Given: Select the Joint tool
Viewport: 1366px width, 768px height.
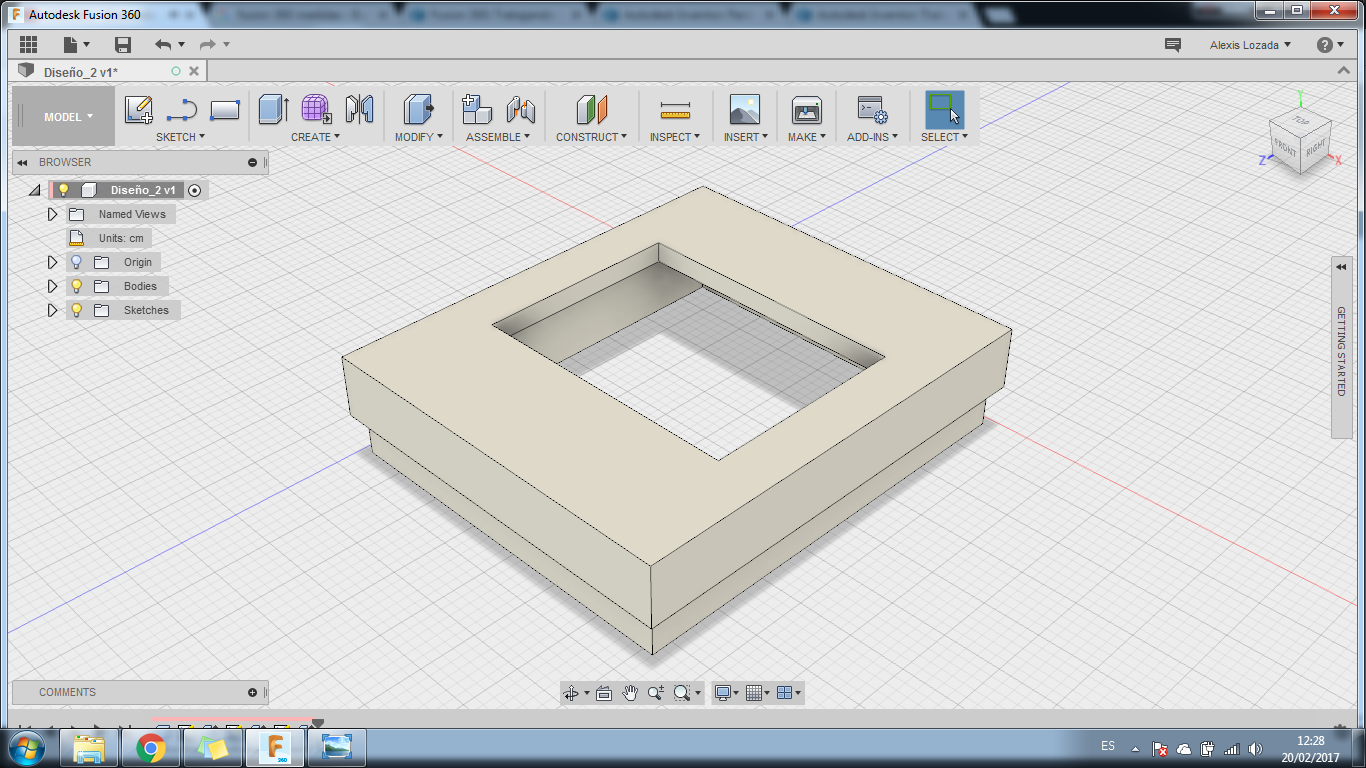Looking at the screenshot, I should (x=521, y=109).
